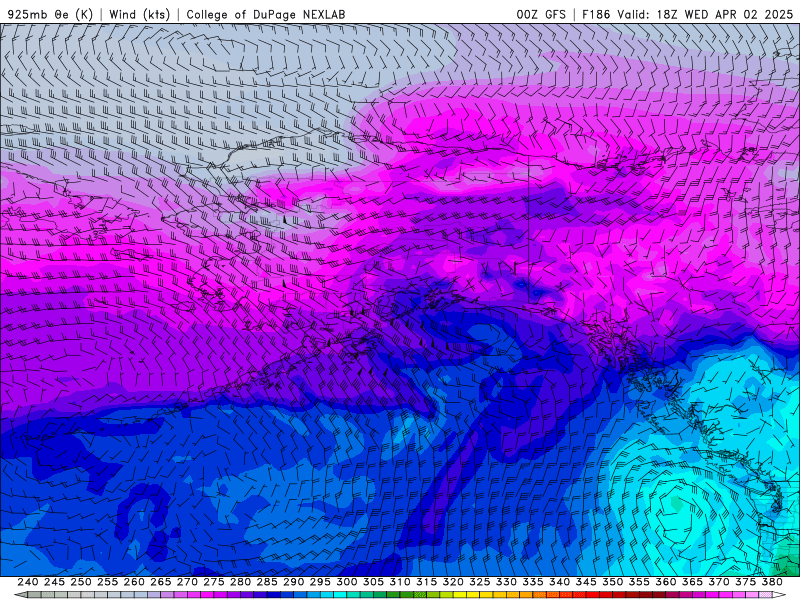Image resolution: width=800 pixels, height=600 pixels.
Task: Select the 290 legend number
Action: click(x=293, y=582)
